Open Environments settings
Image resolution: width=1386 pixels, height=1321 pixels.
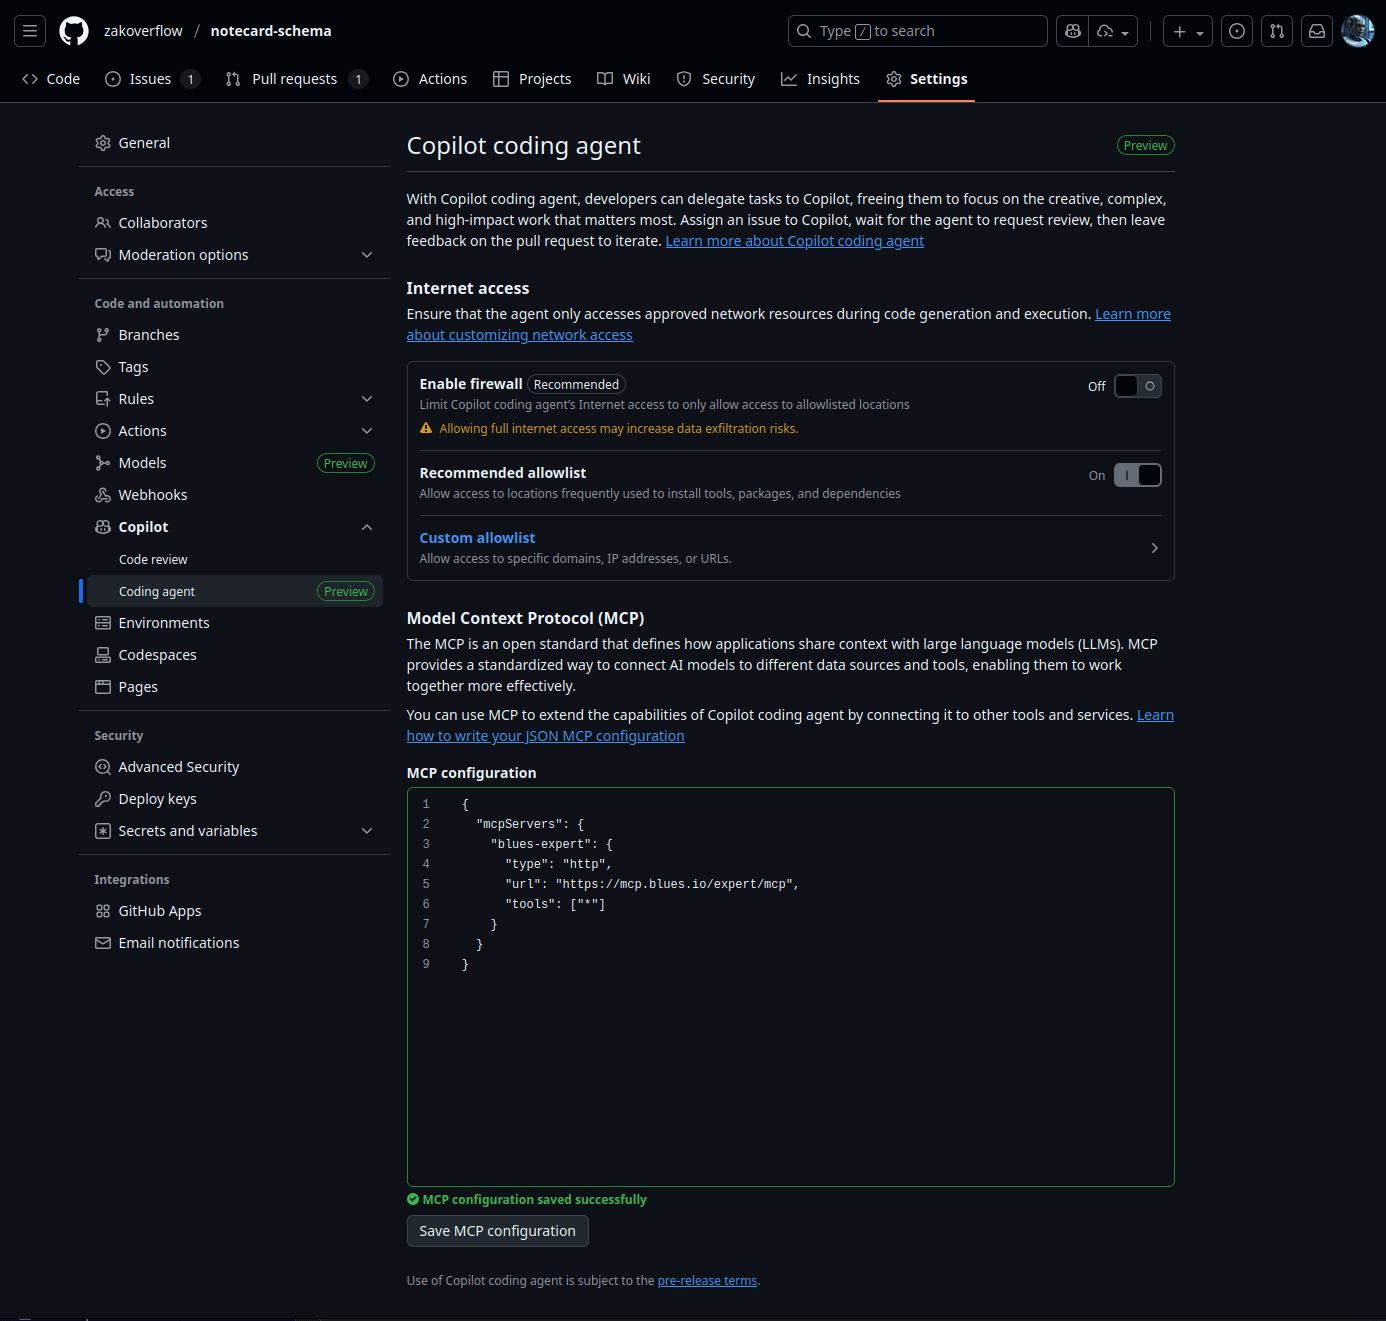pyautogui.click(x=235, y=623)
